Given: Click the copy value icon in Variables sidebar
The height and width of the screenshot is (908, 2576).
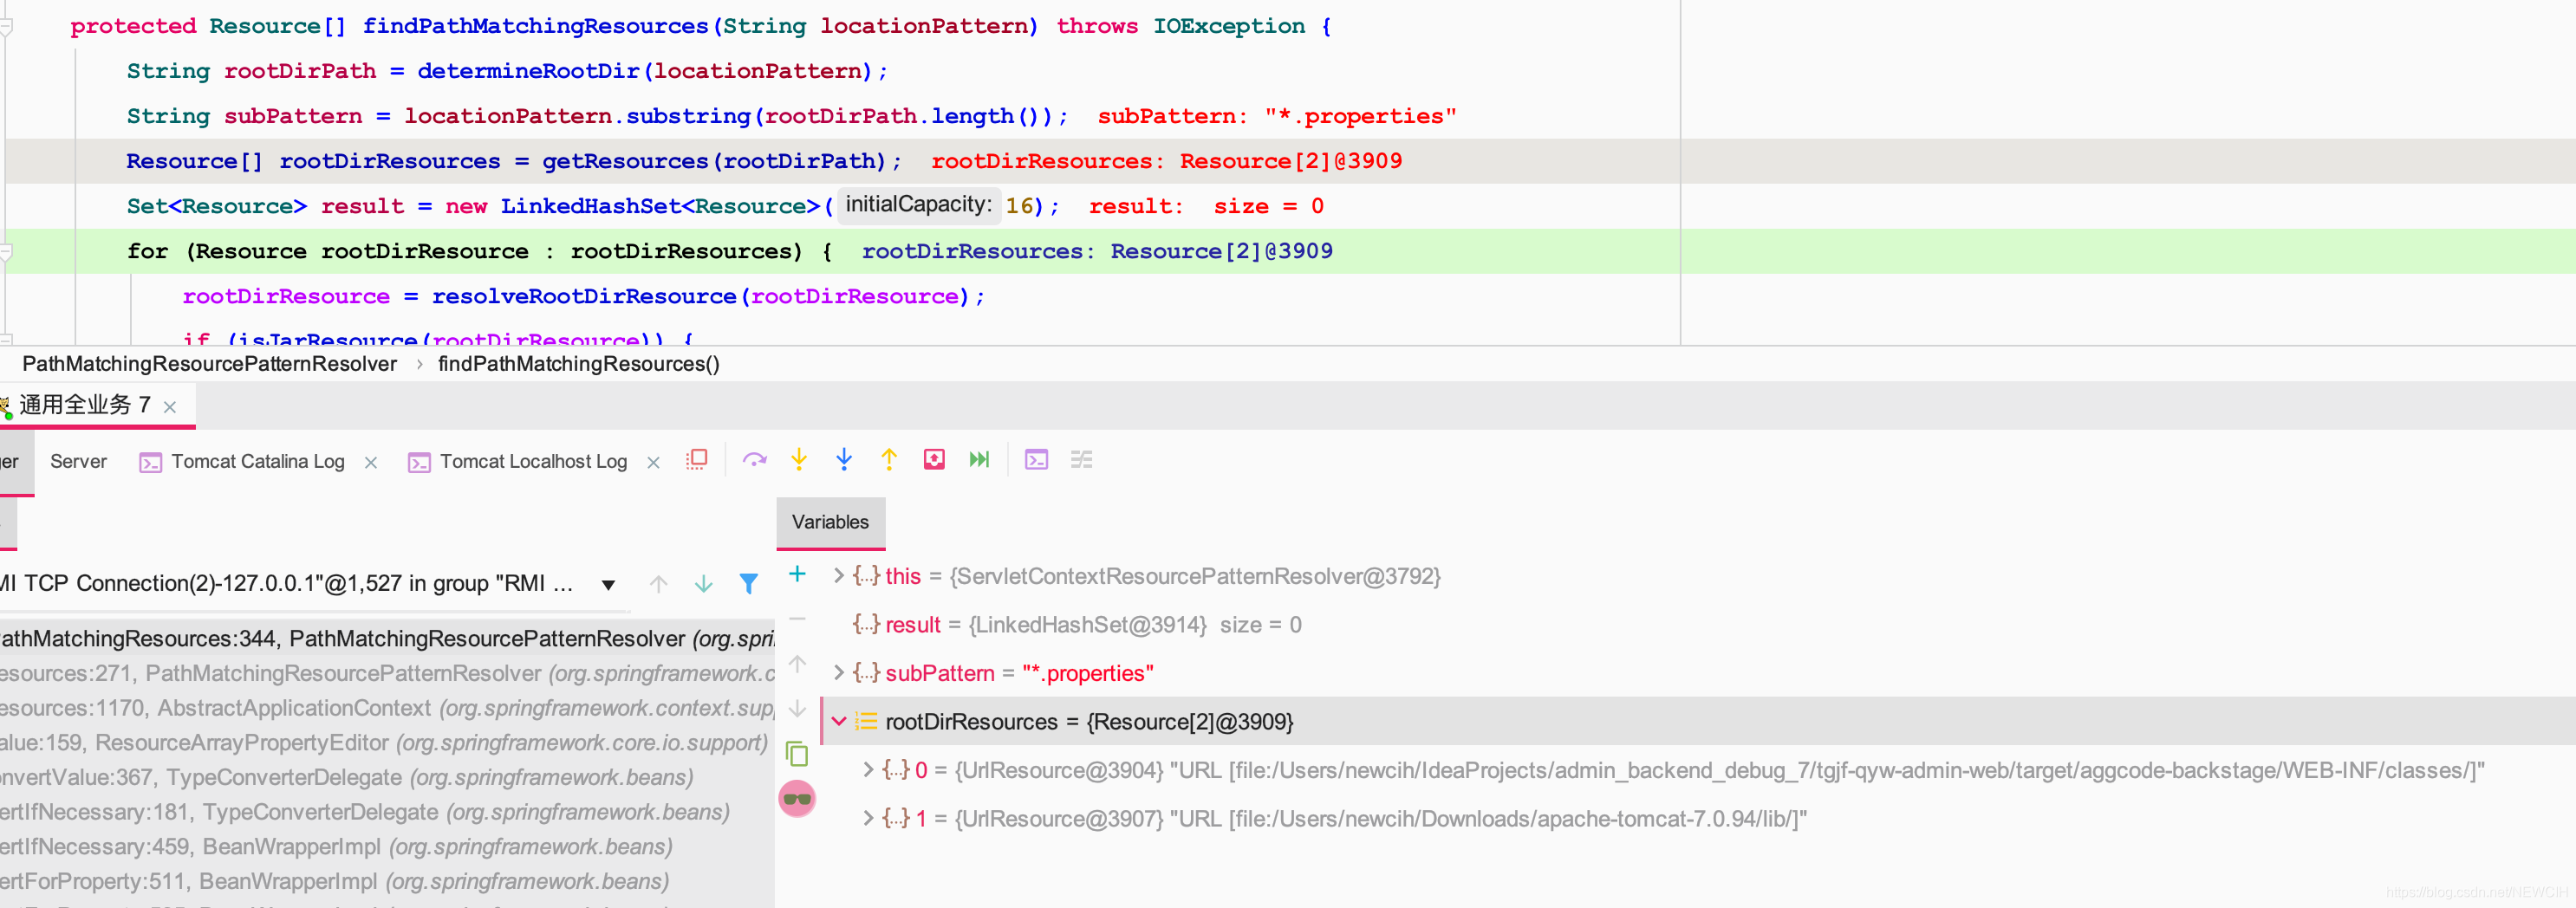Looking at the screenshot, I should point(797,754).
